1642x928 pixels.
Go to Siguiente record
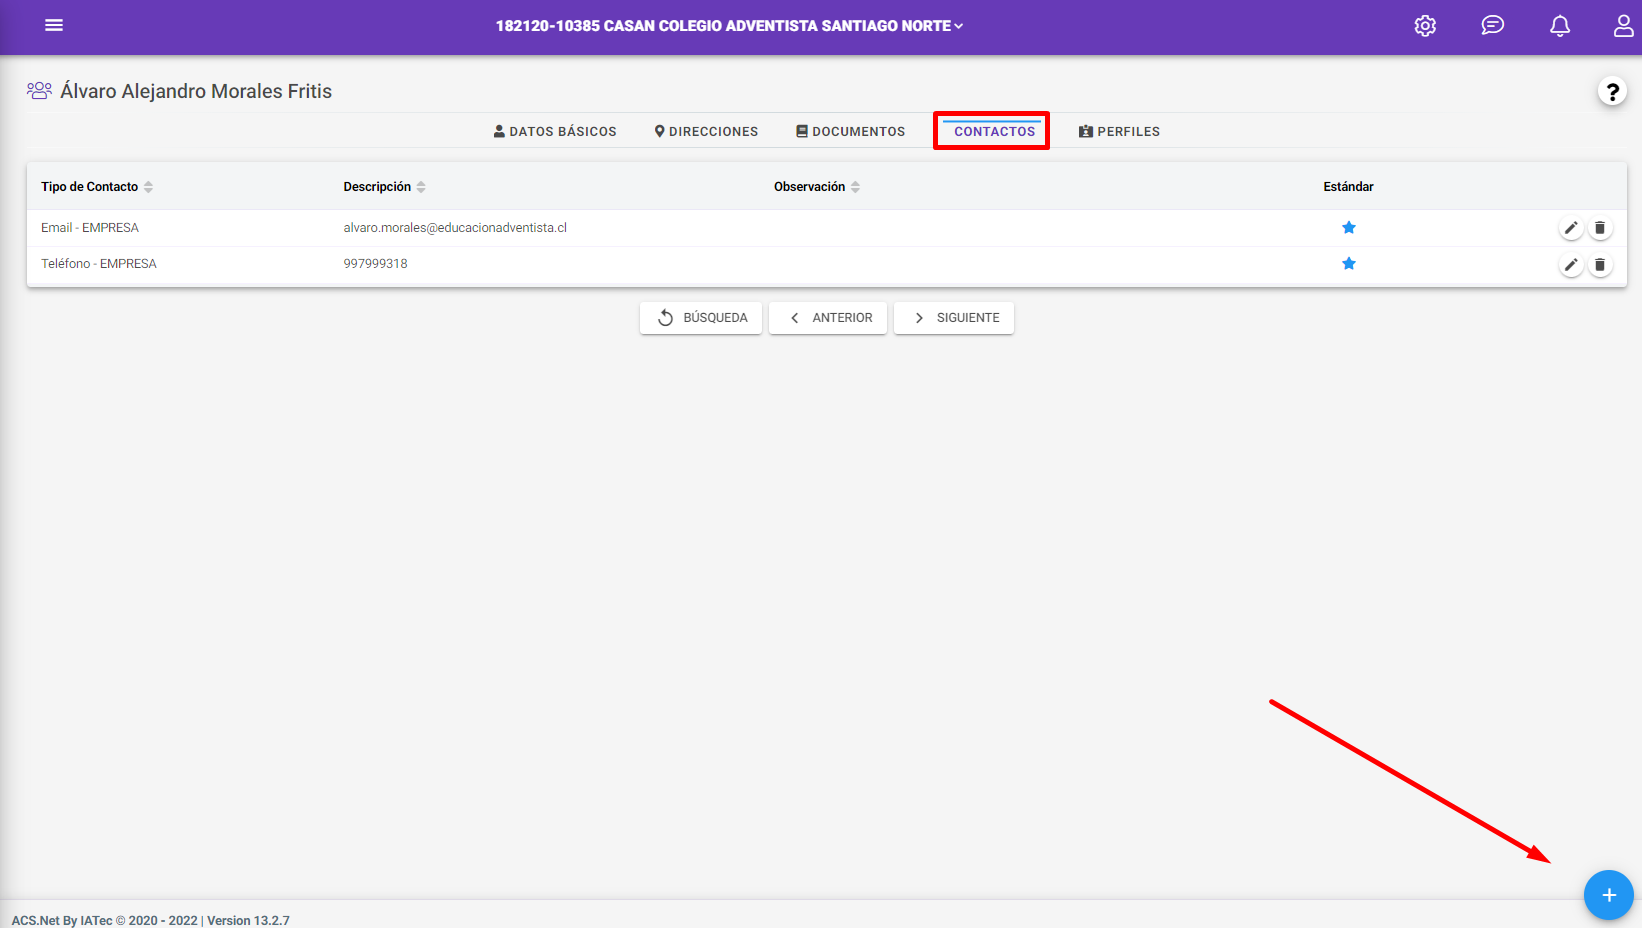click(954, 318)
